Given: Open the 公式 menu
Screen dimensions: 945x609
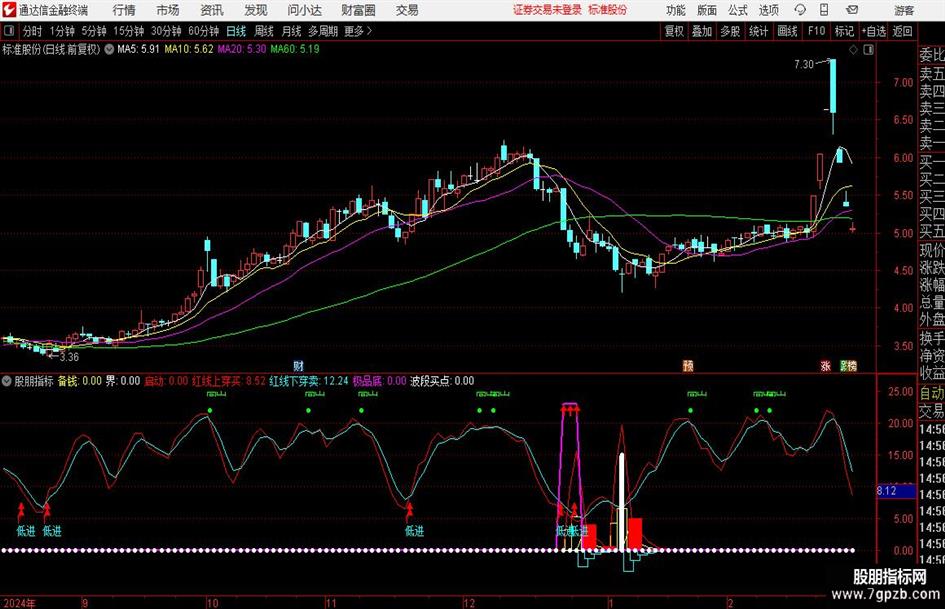Looking at the screenshot, I should [737, 10].
